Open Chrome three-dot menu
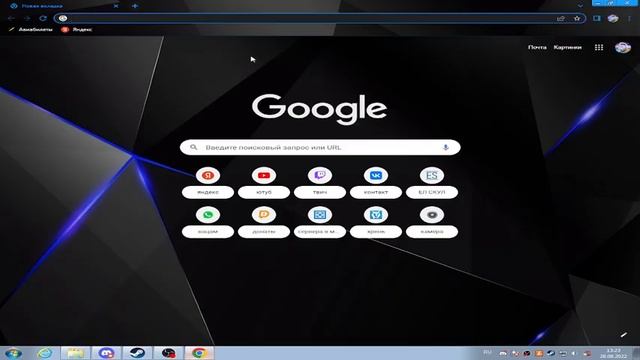Screen dimensions: 640x360 coord(629,18)
